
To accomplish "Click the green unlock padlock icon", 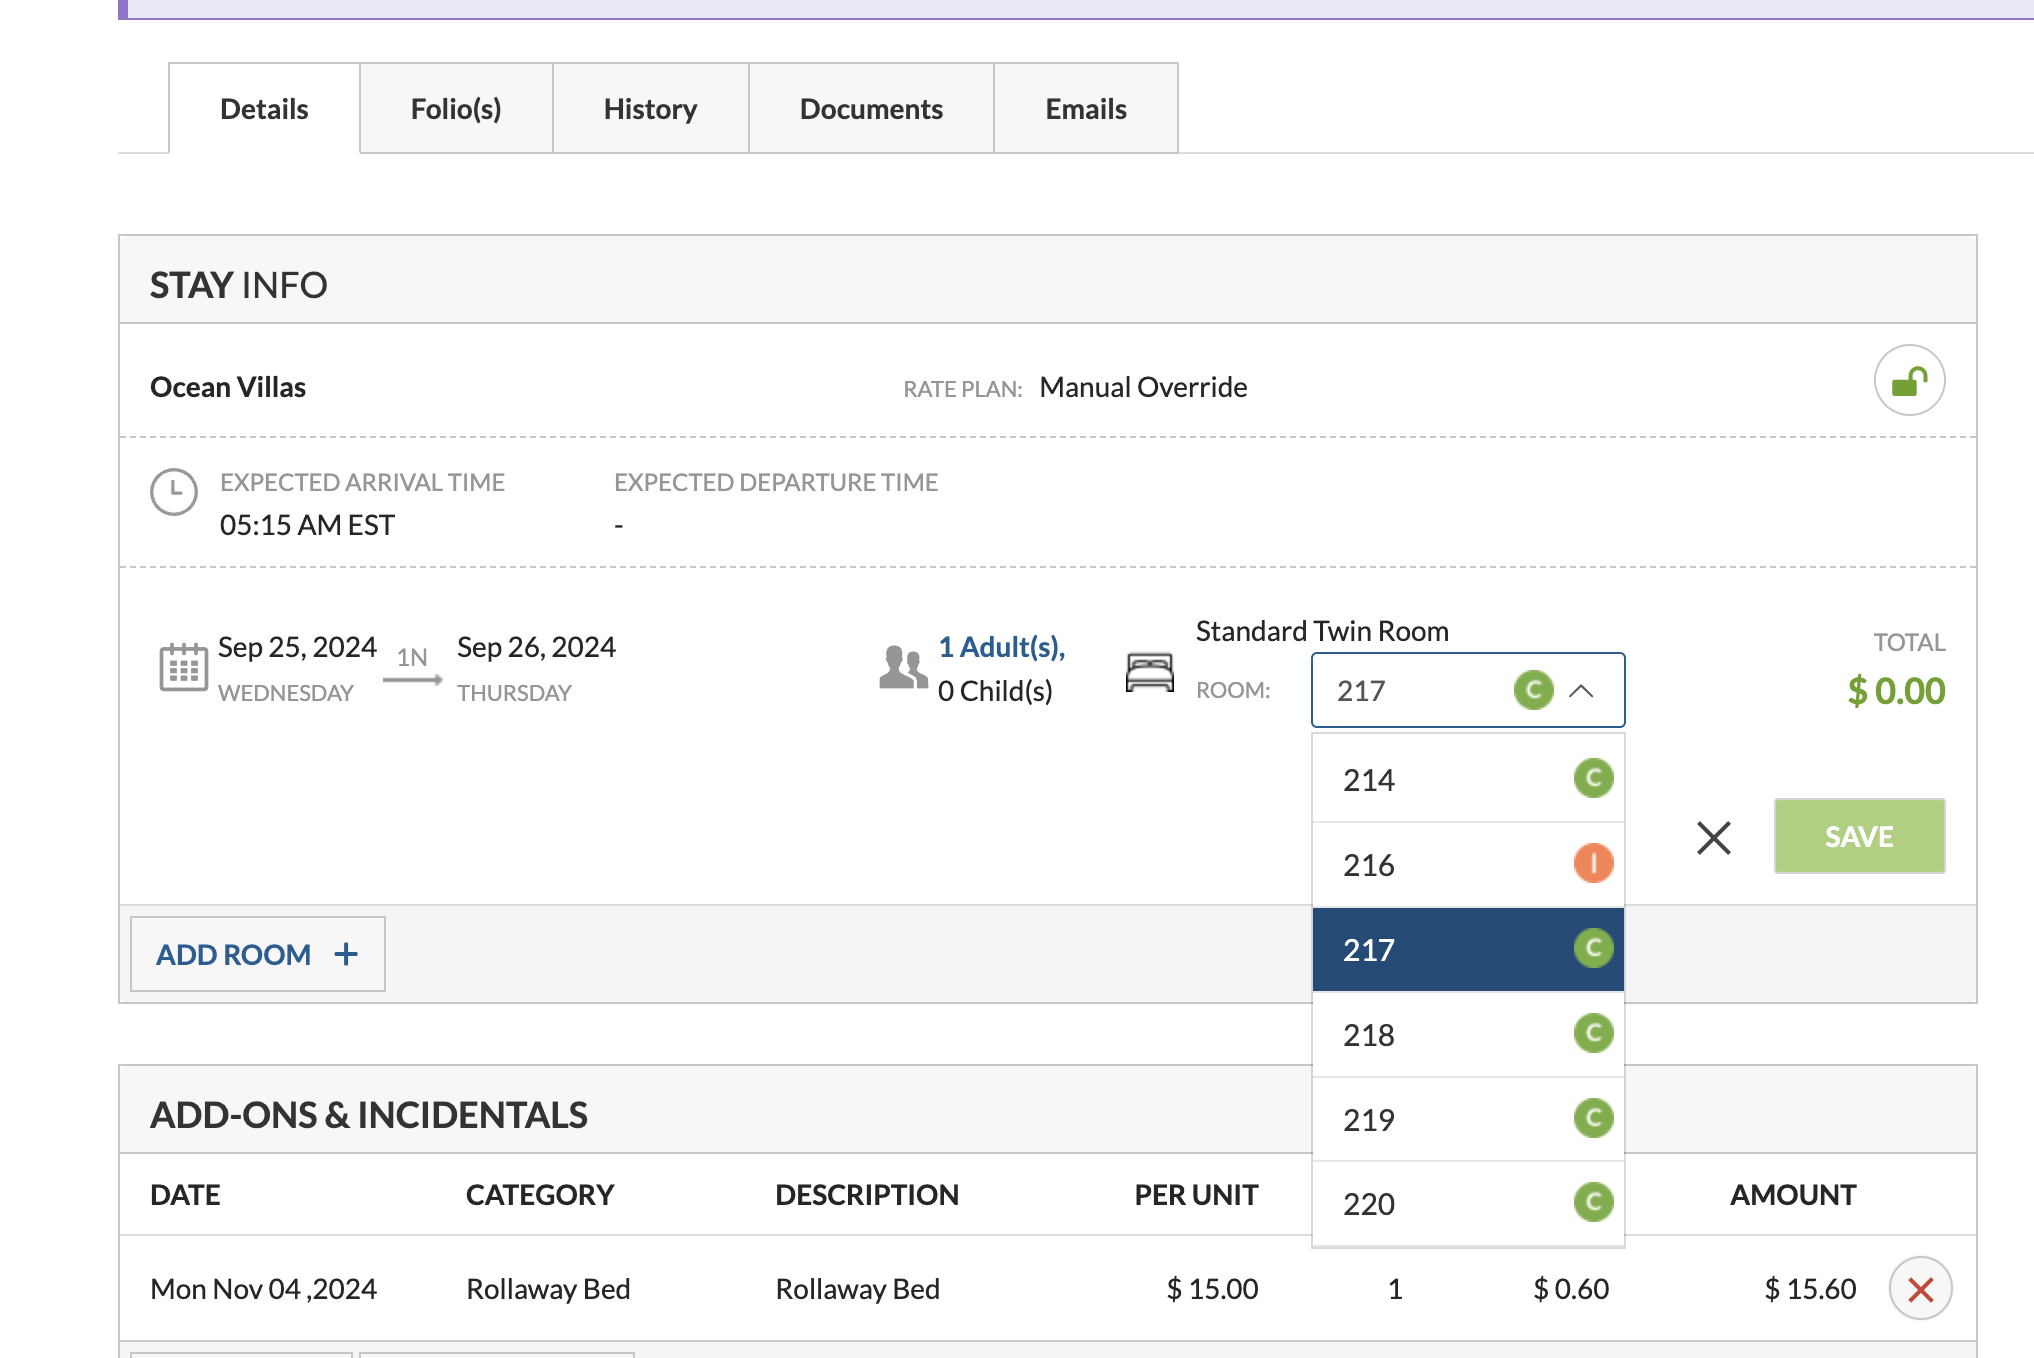I will point(1908,381).
